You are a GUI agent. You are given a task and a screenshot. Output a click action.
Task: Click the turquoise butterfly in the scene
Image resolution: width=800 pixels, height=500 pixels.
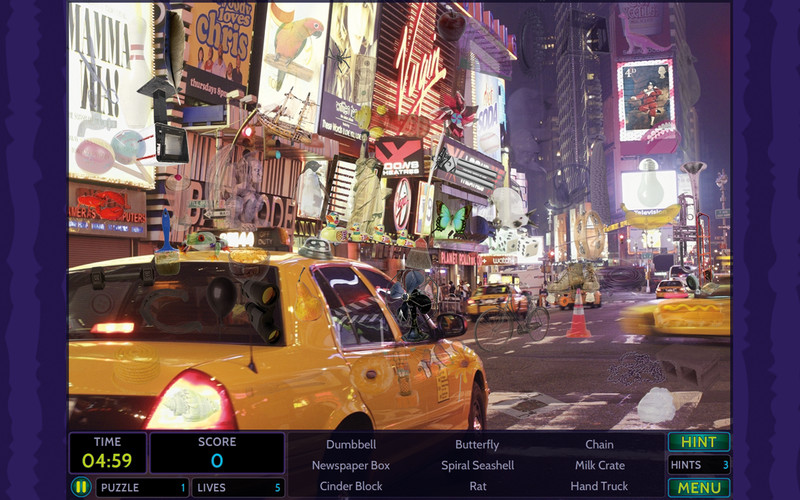451,219
